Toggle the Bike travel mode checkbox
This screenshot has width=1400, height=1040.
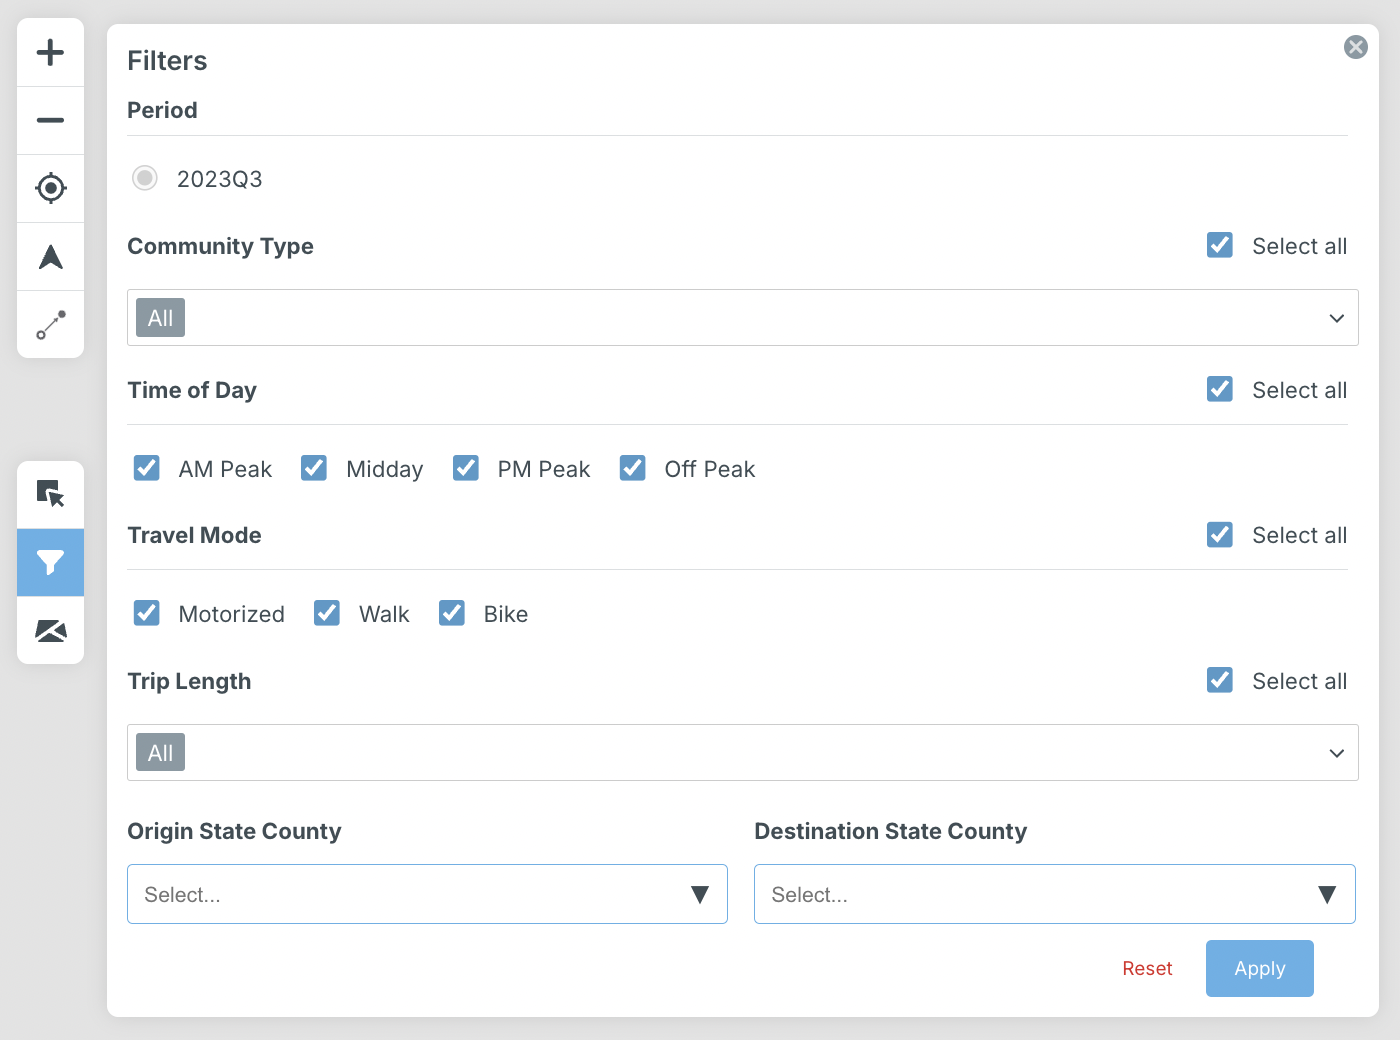point(452,613)
